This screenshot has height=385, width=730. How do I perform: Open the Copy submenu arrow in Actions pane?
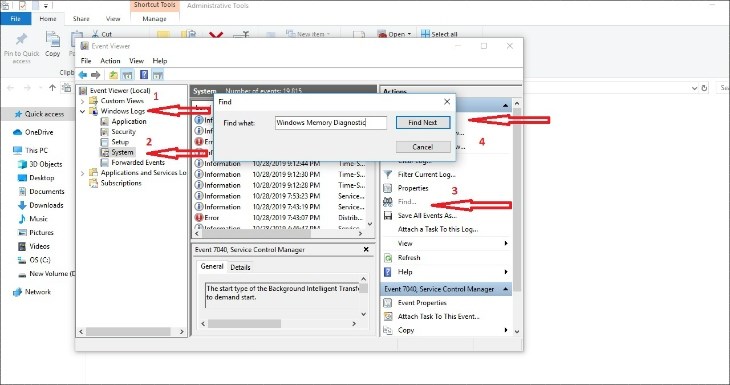point(506,330)
